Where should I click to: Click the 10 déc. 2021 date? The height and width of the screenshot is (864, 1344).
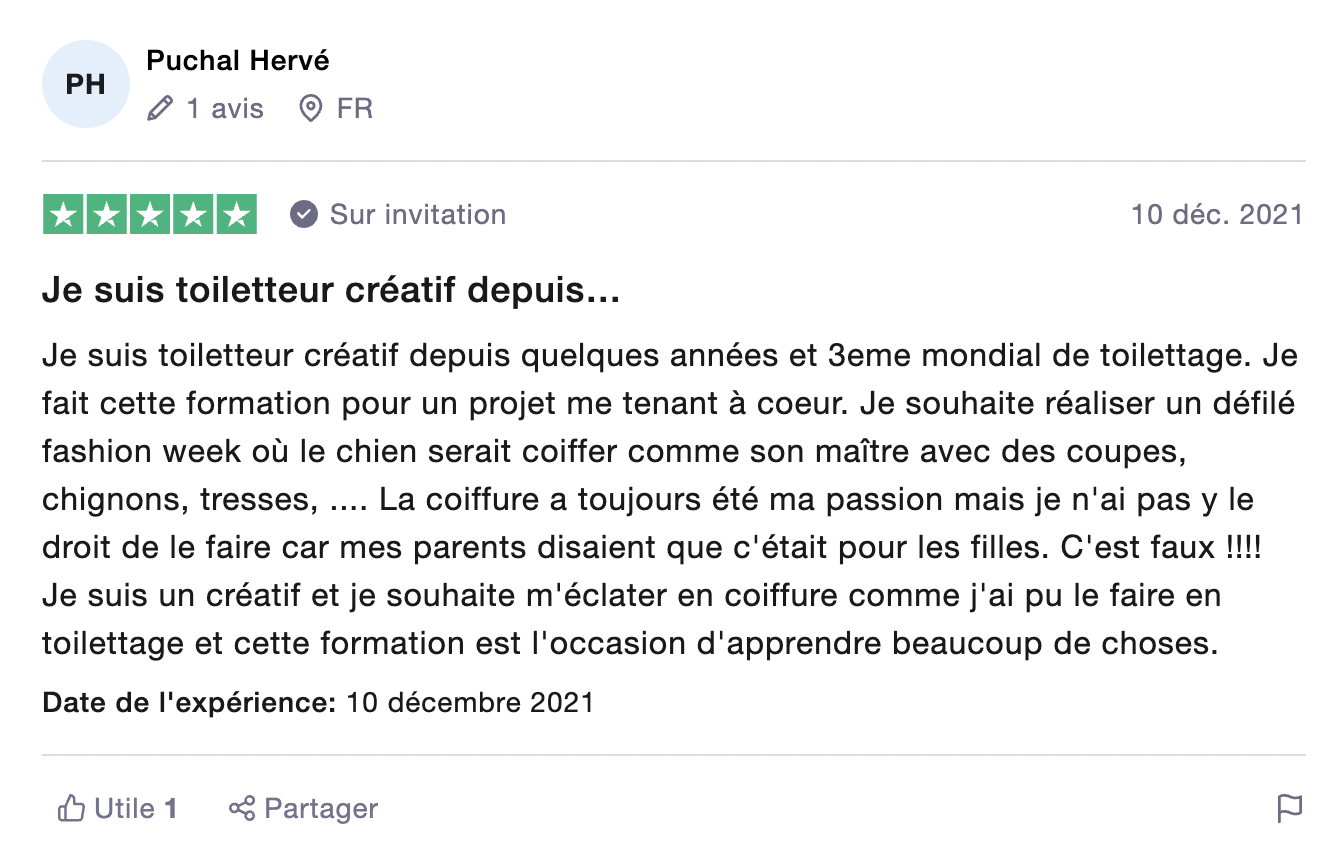tap(1217, 214)
